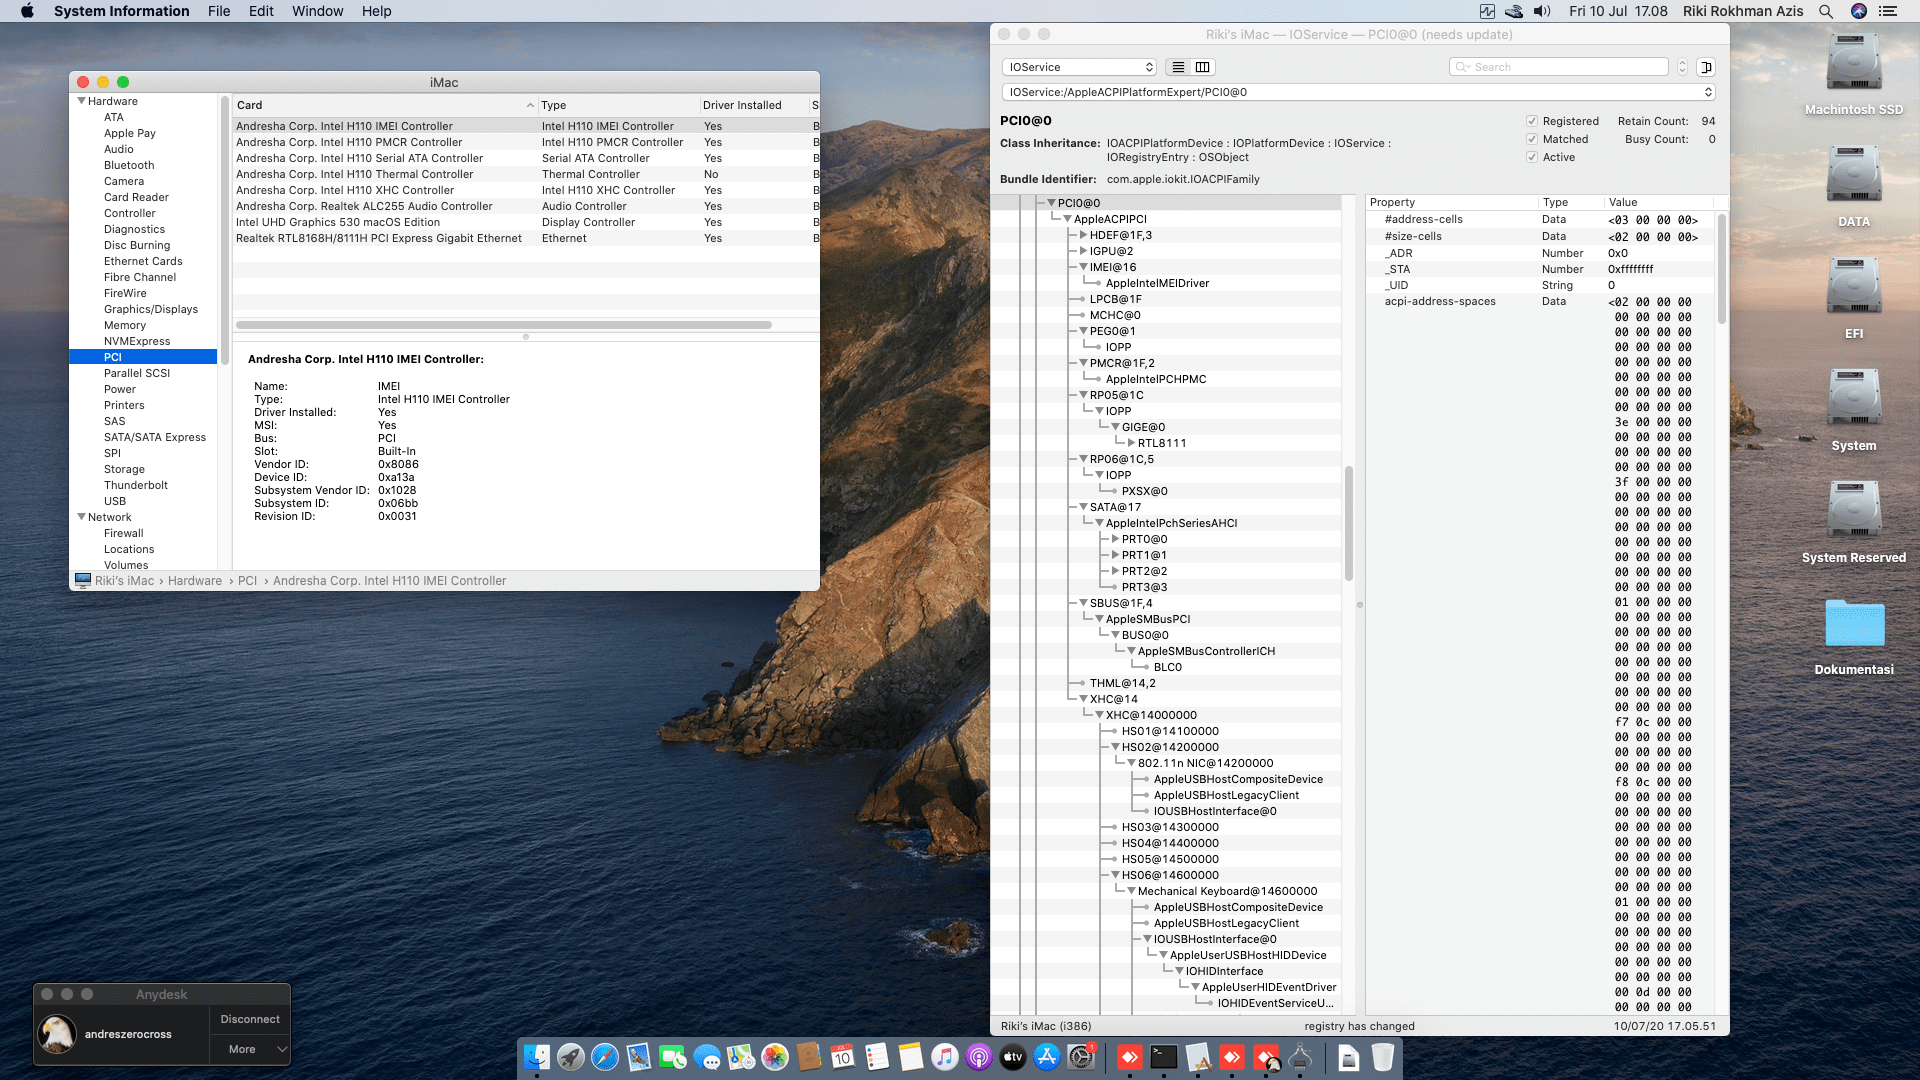Click the IORegistryExplorer search field

1565,67
